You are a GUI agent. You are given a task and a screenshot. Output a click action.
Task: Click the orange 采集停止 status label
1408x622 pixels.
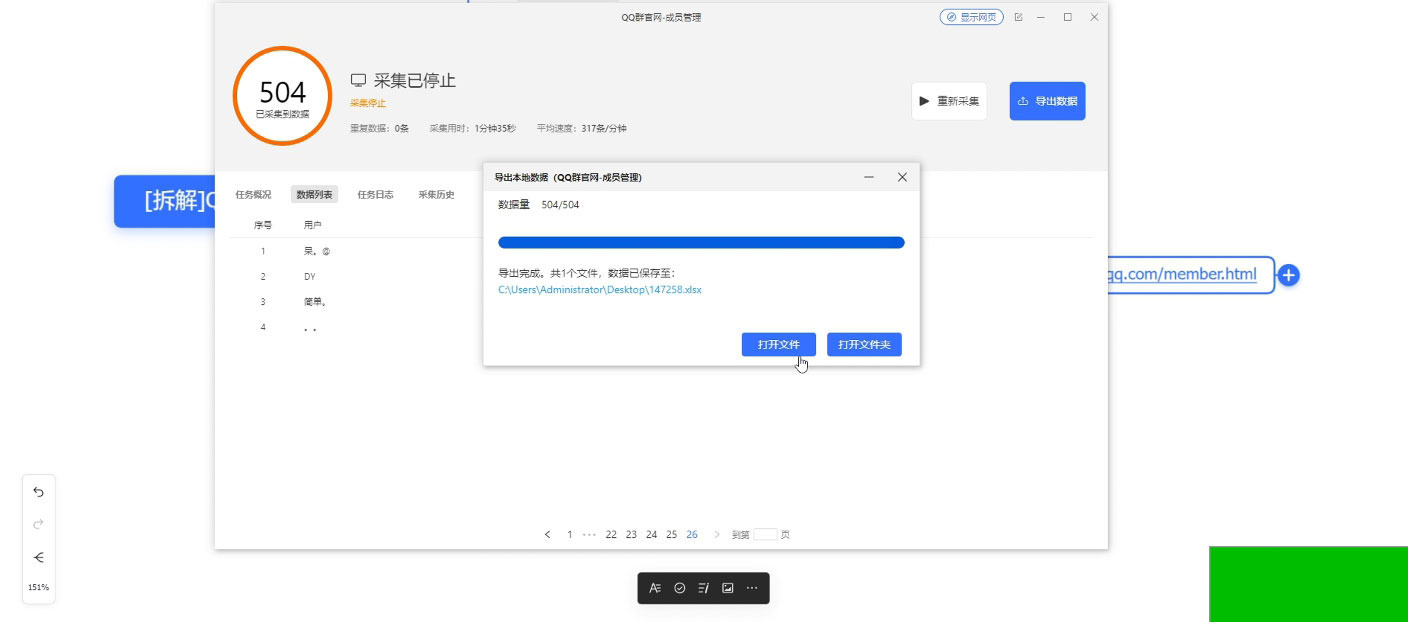[x=368, y=103]
